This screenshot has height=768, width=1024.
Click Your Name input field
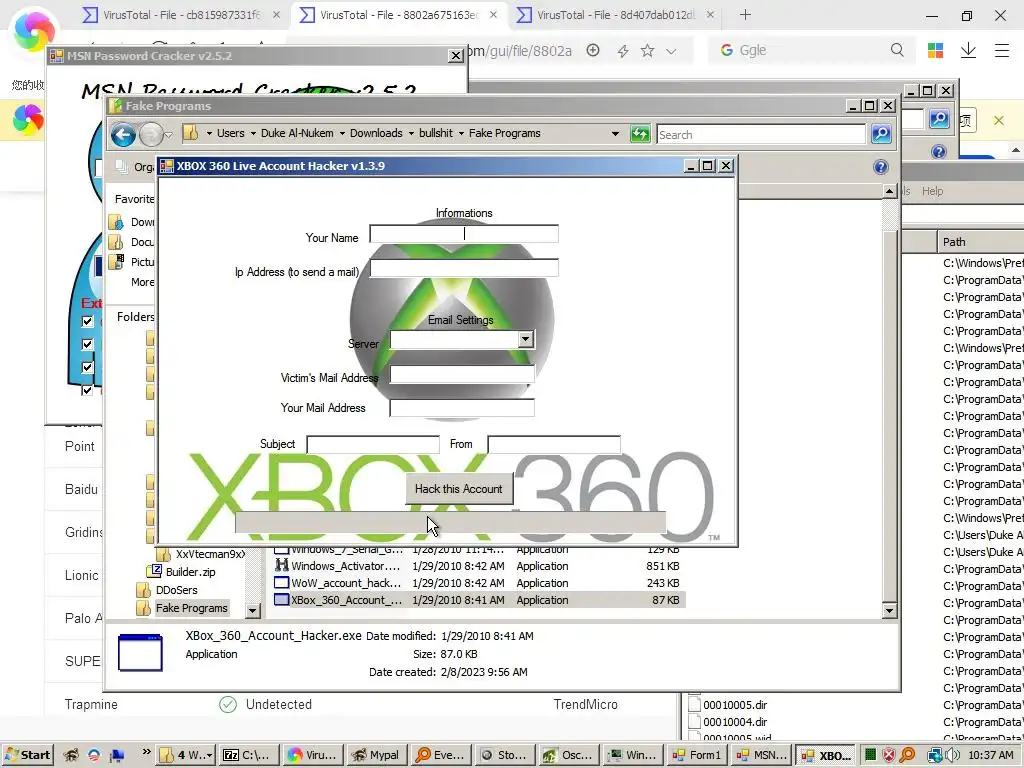point(464,234)
